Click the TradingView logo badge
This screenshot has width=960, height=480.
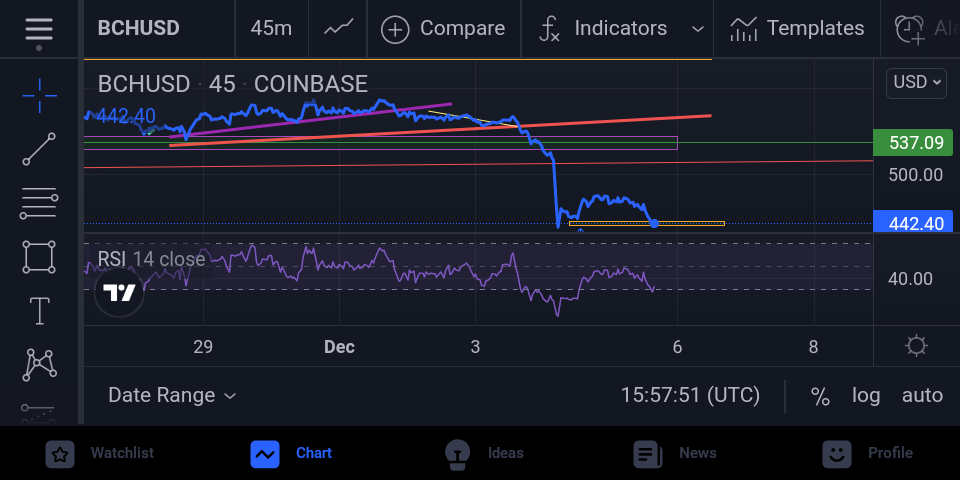pyautogui.click(x=119, y=293)
